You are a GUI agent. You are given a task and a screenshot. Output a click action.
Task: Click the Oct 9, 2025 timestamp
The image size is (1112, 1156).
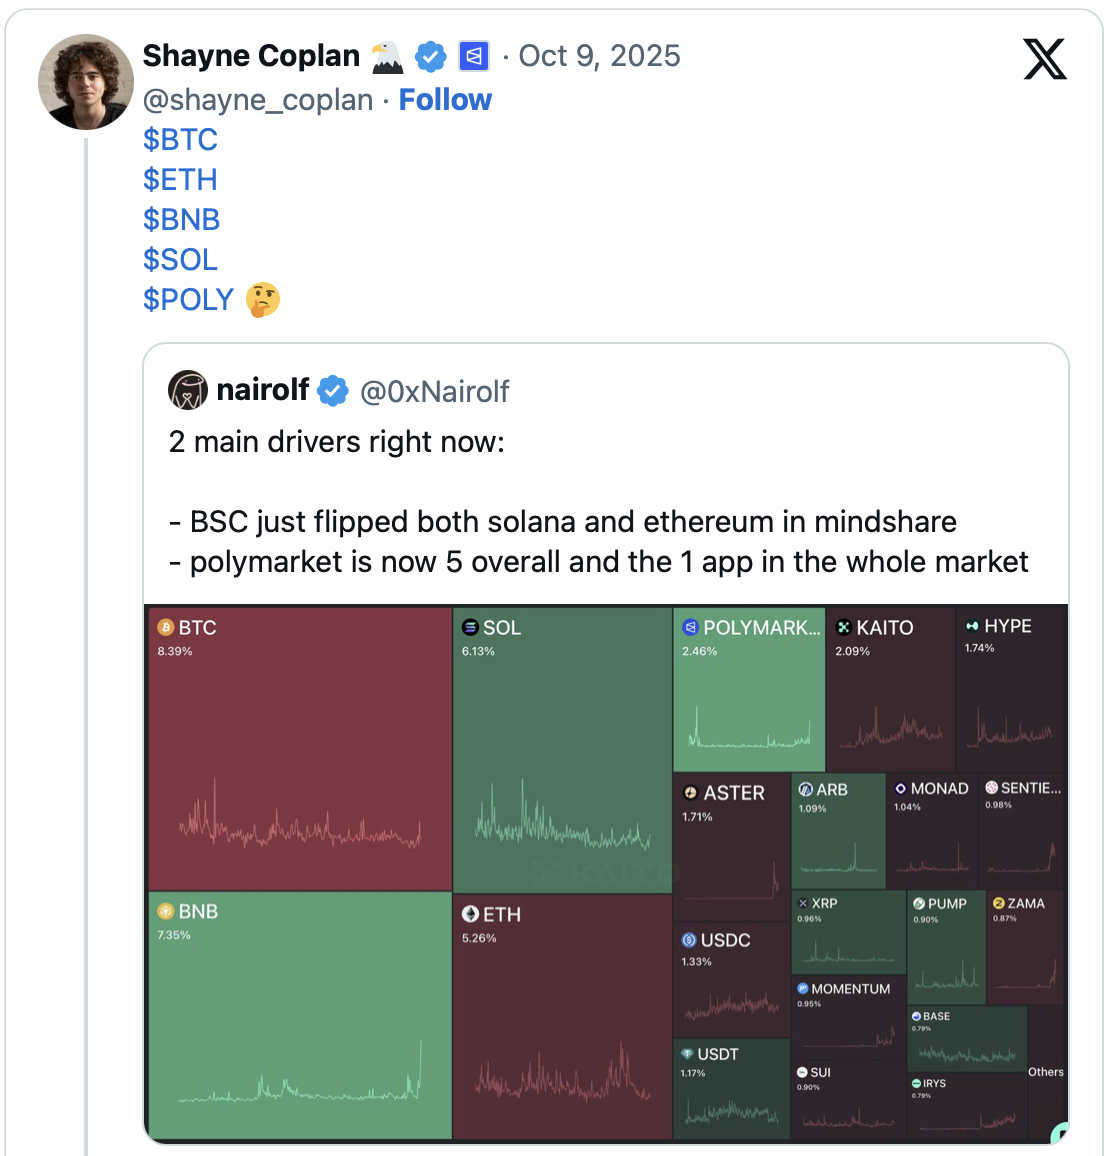pyautogui.click(x=599, y=56)
